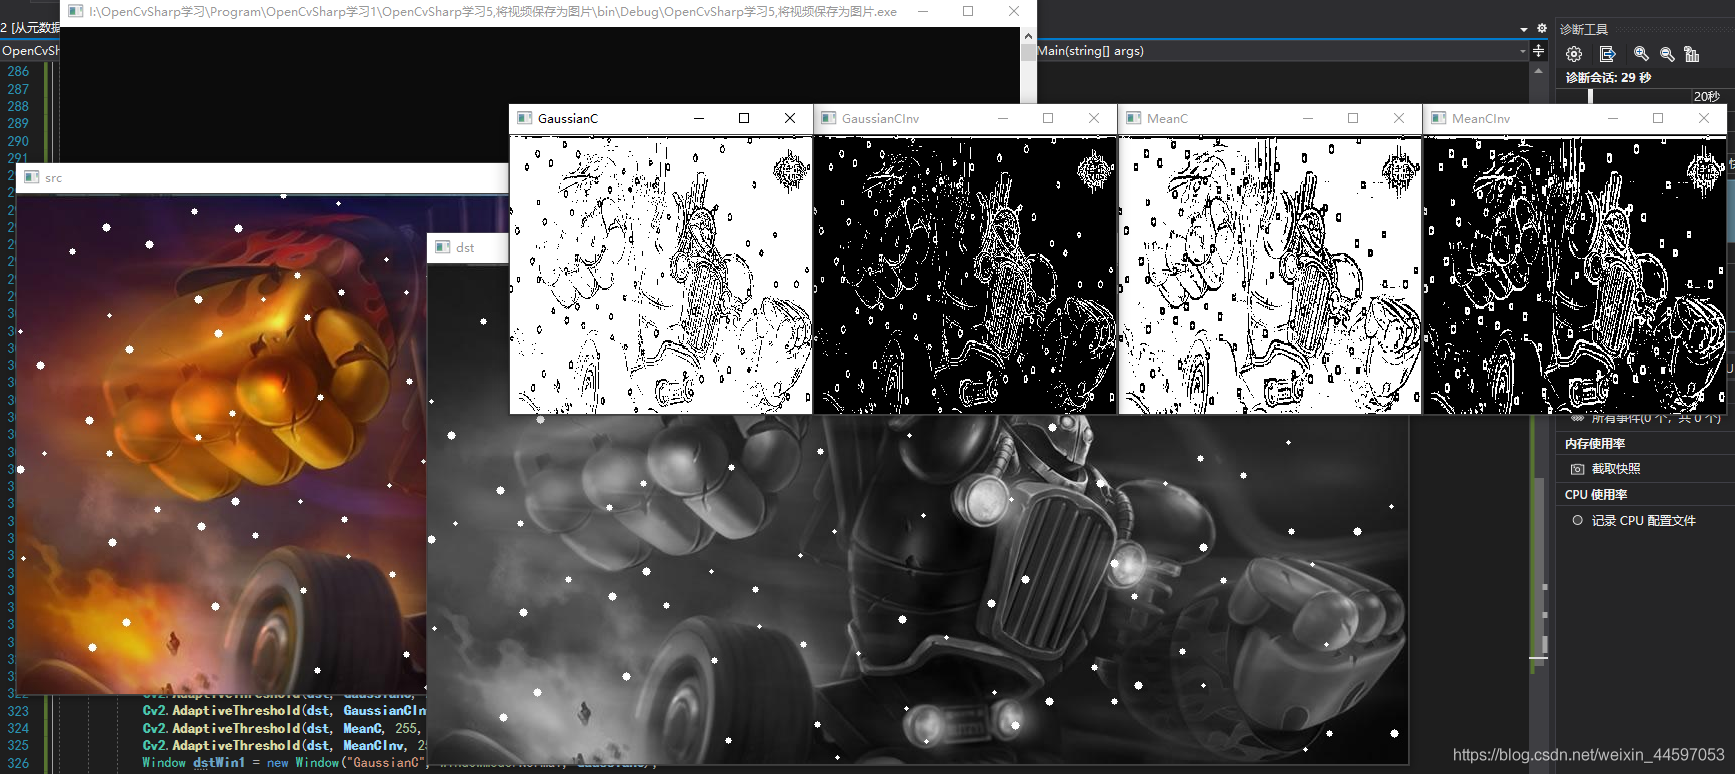Click the dstWin1 variable on line 326

(219, 762)
